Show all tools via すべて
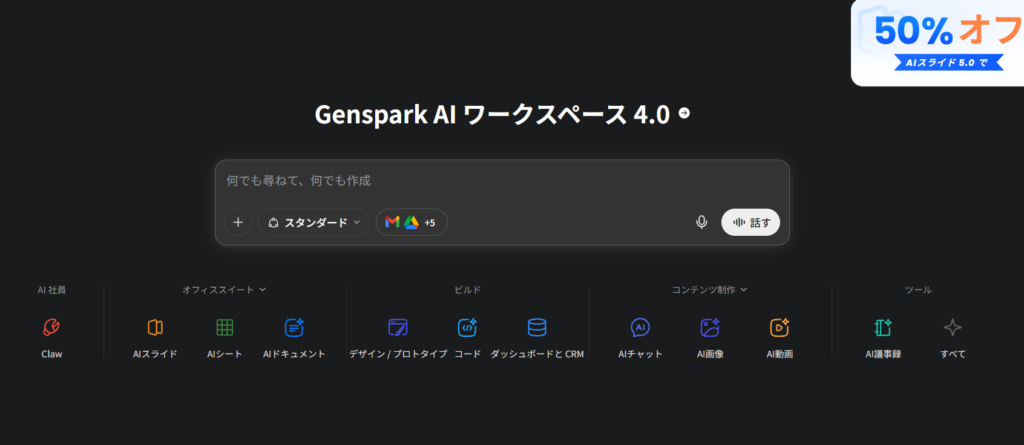Image resolution: width=1024 pixels, height=445 pixels. click(x=953, y=338)
